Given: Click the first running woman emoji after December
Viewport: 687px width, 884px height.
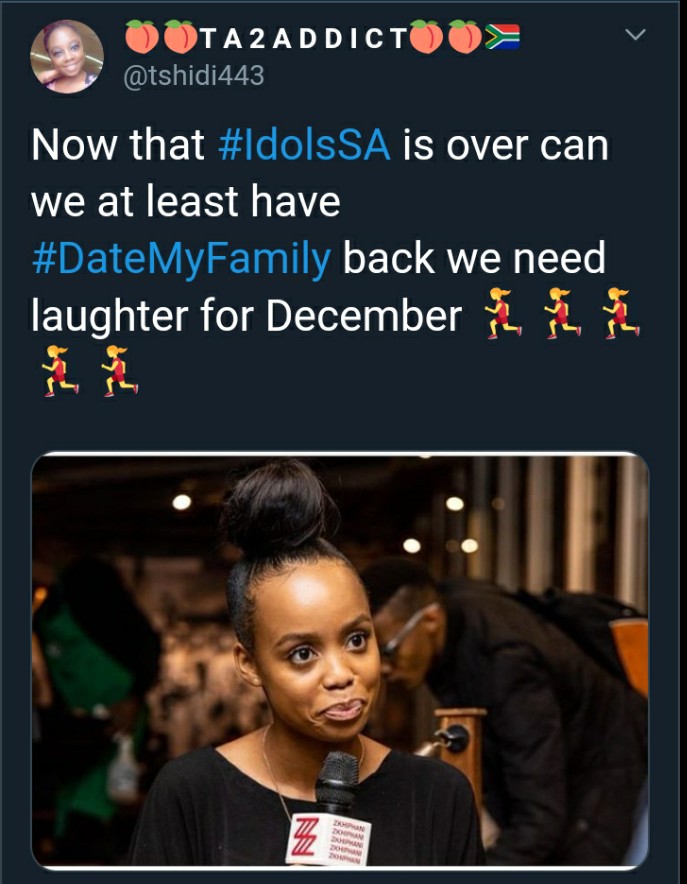Looking at the screenshot, I should (502, 313).
